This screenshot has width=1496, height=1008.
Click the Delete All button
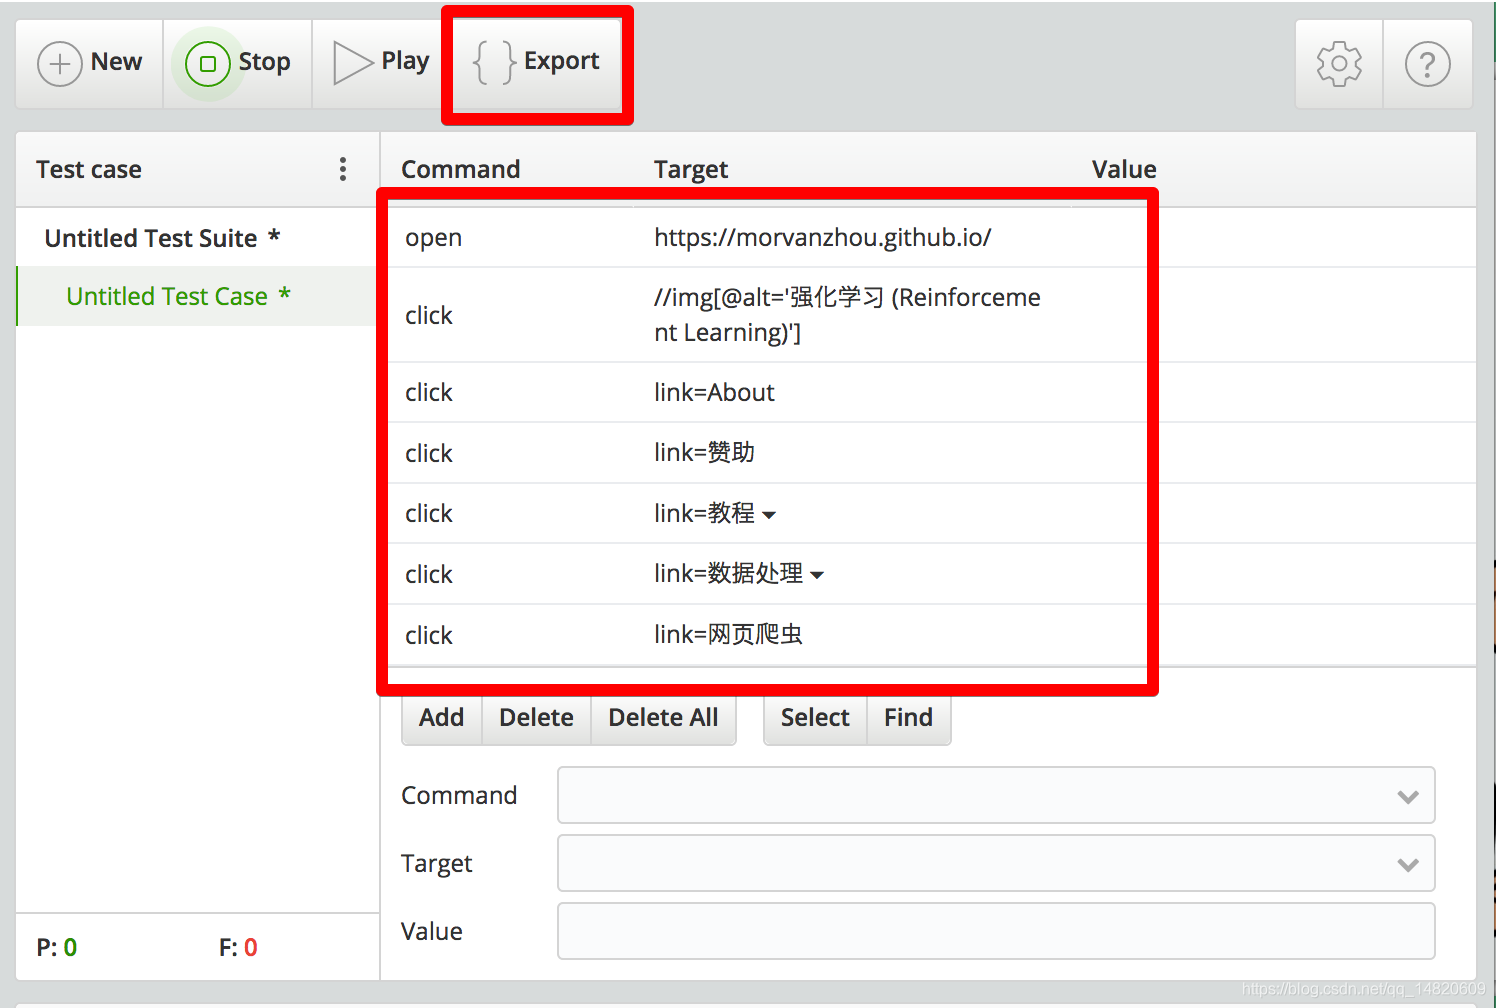[664, 718]
